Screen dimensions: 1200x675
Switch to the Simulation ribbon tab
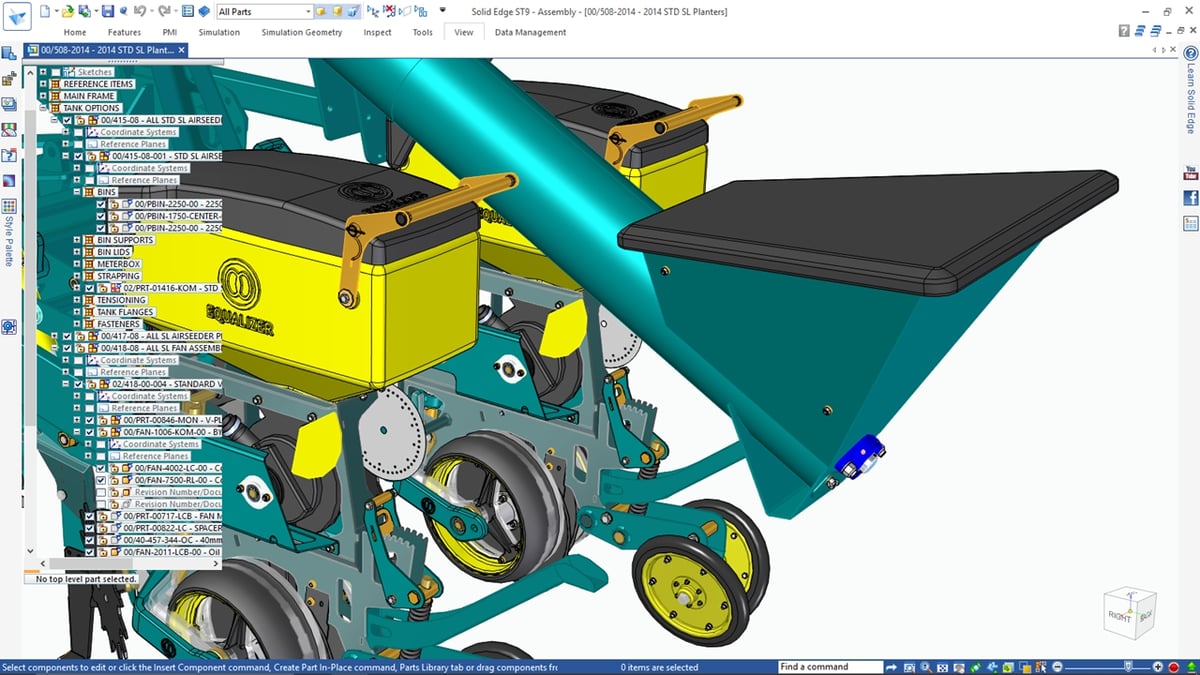(x=219, y=31)
